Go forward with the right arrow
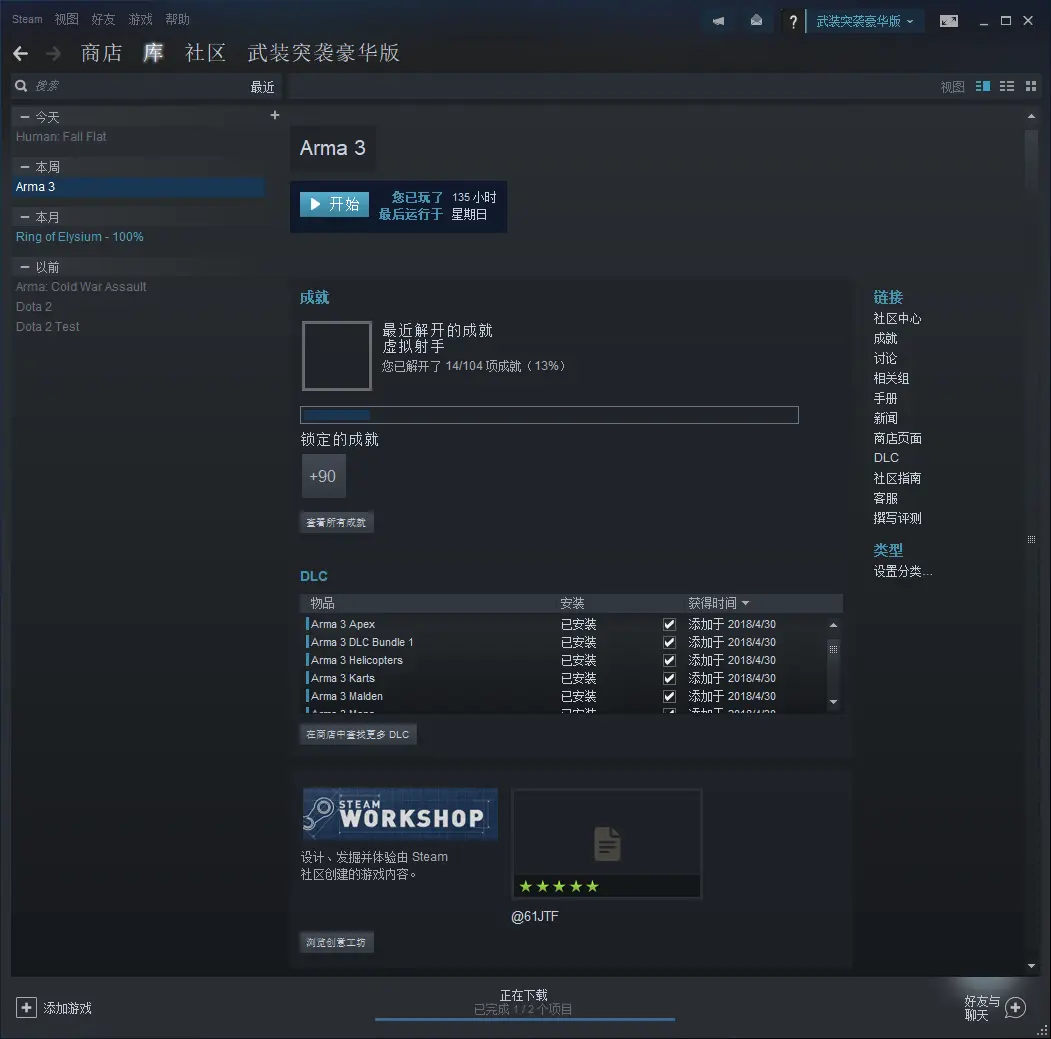 click(x=53, y=54)
